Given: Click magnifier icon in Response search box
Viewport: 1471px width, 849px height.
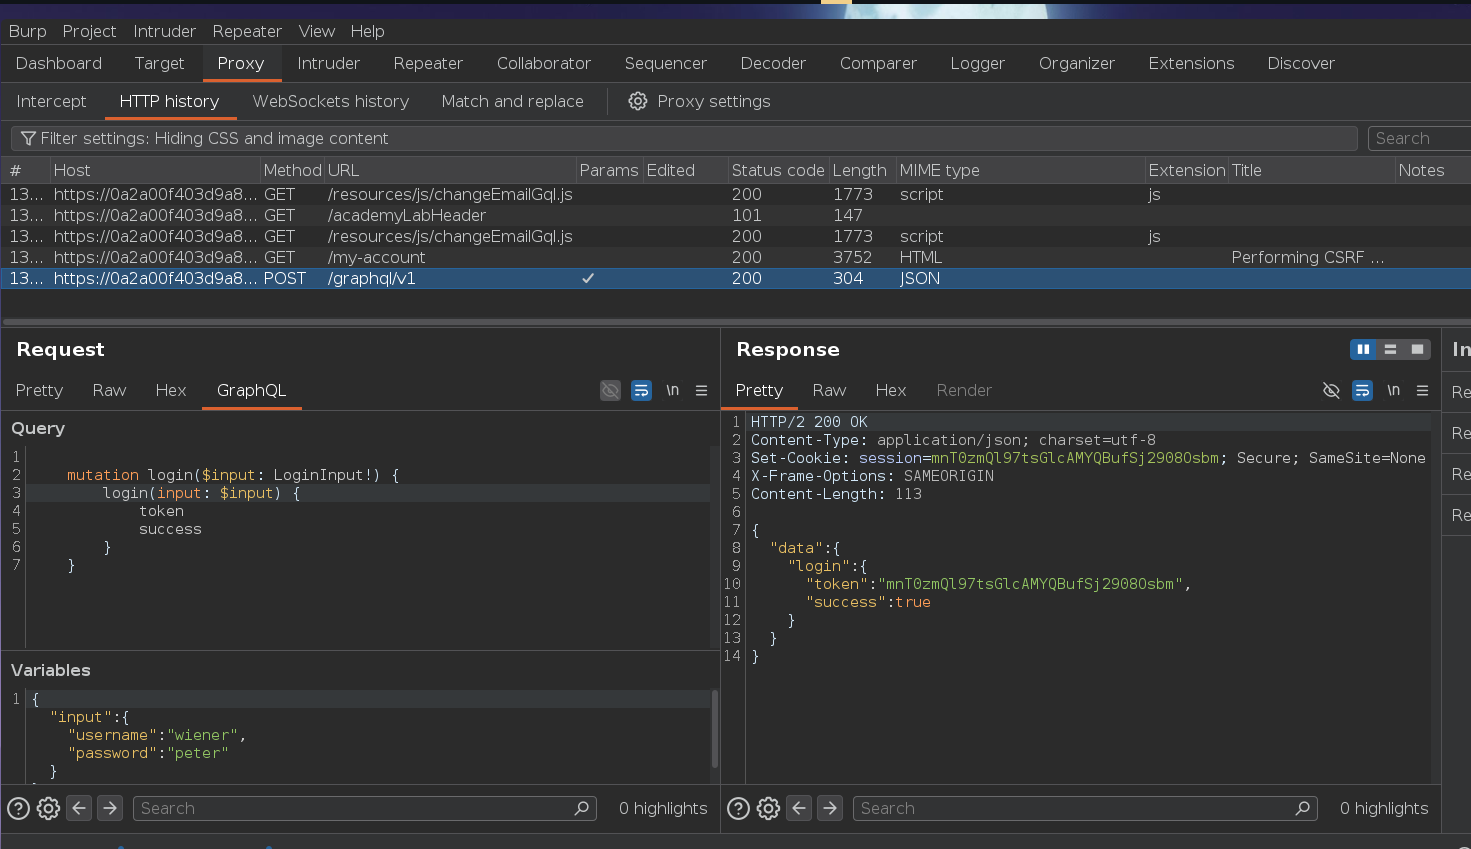Looking at the screenshot, I should [1302, 808].
